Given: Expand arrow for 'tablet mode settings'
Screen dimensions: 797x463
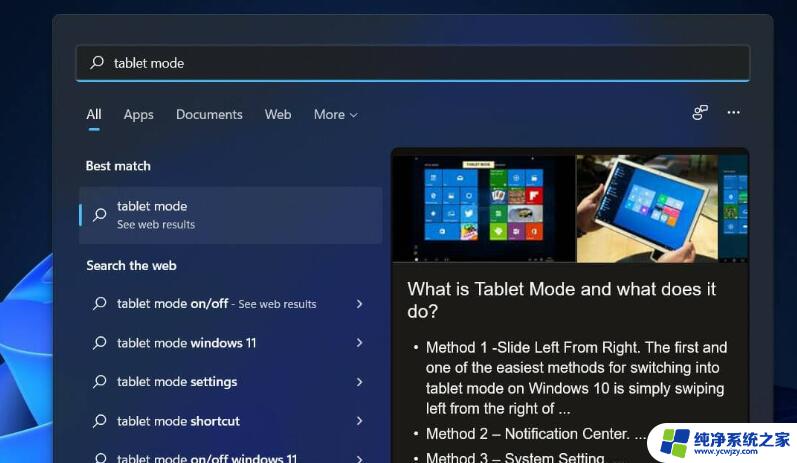Looking at the screenshot, I should click(359, 382).
